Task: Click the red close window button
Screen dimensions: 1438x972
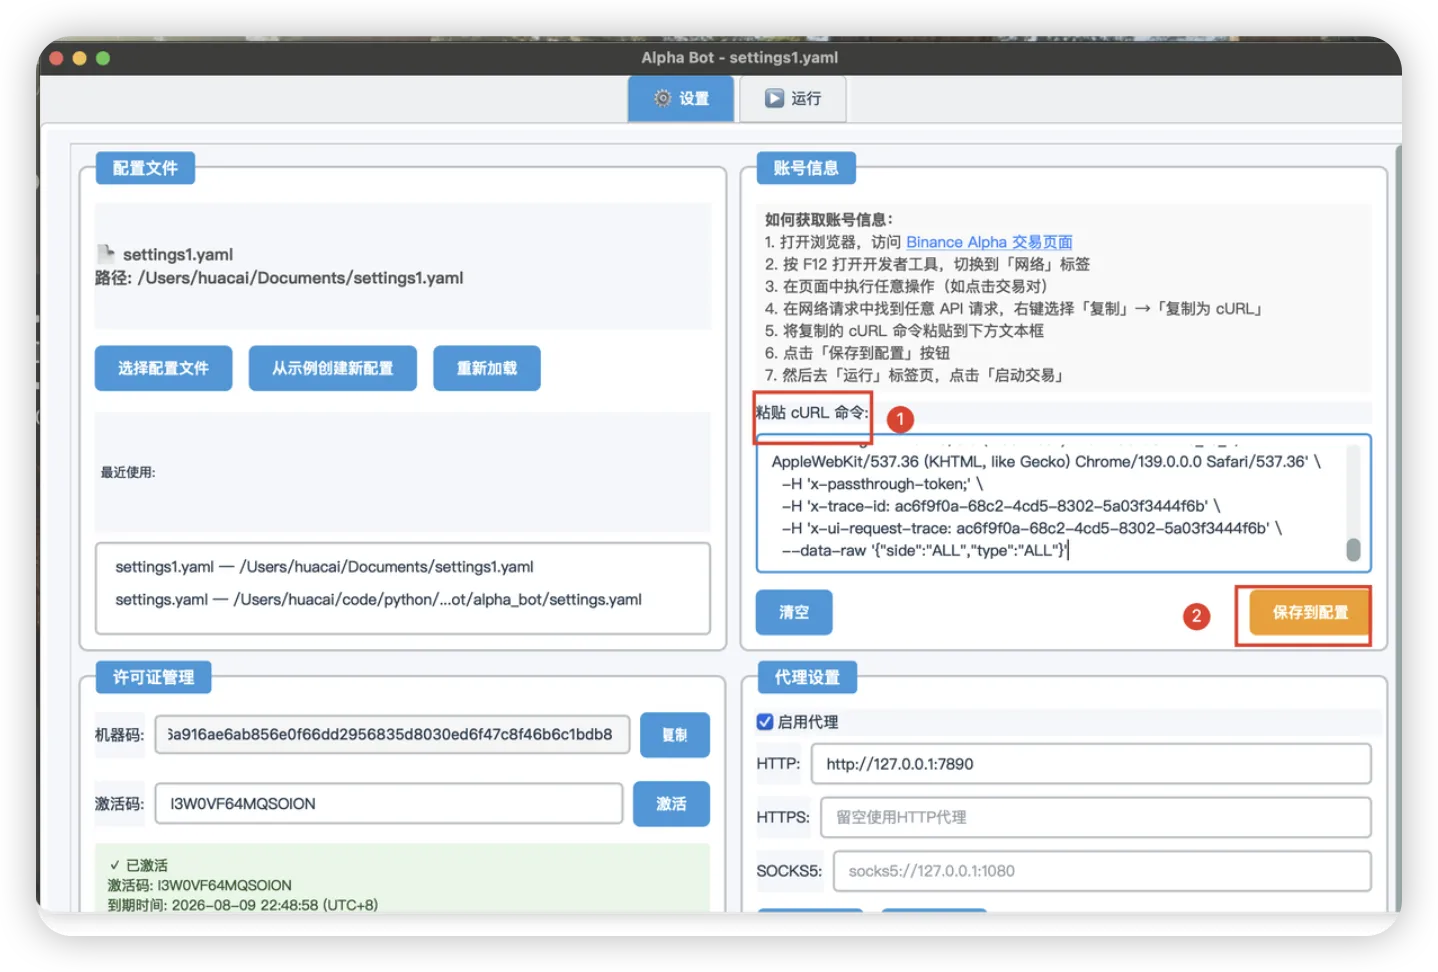Action: point(56,58)
